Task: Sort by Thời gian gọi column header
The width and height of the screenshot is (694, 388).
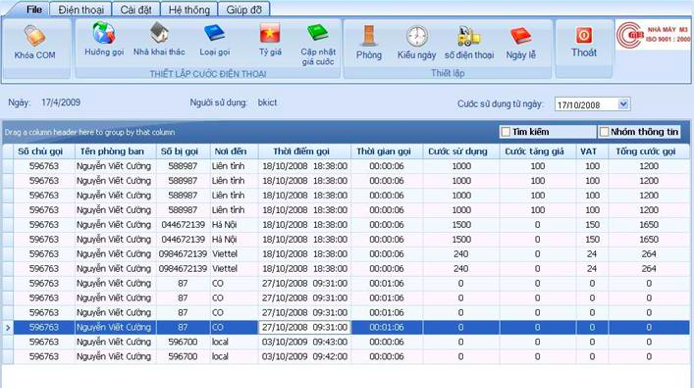Action: pyautogui.click(x=387, y=151)
